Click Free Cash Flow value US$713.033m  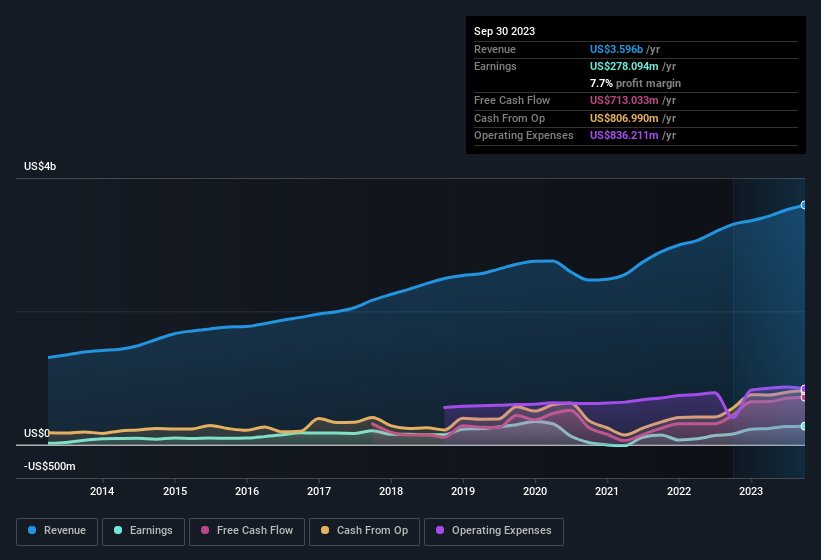[x=624, y=100]
